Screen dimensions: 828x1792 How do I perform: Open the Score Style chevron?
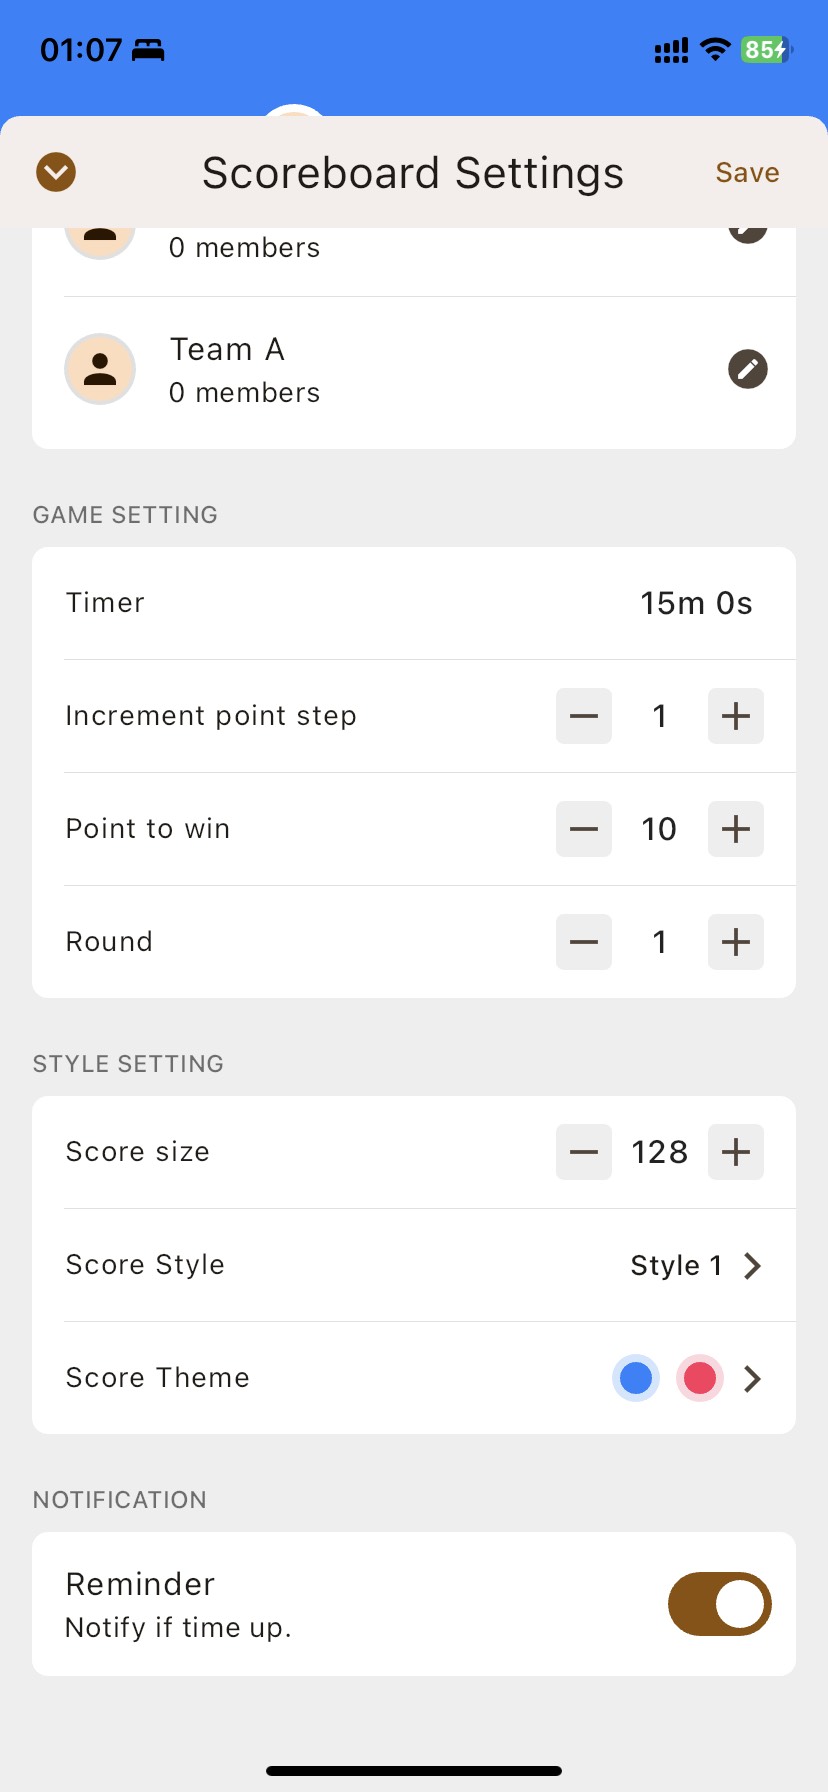coord(753,1266)
